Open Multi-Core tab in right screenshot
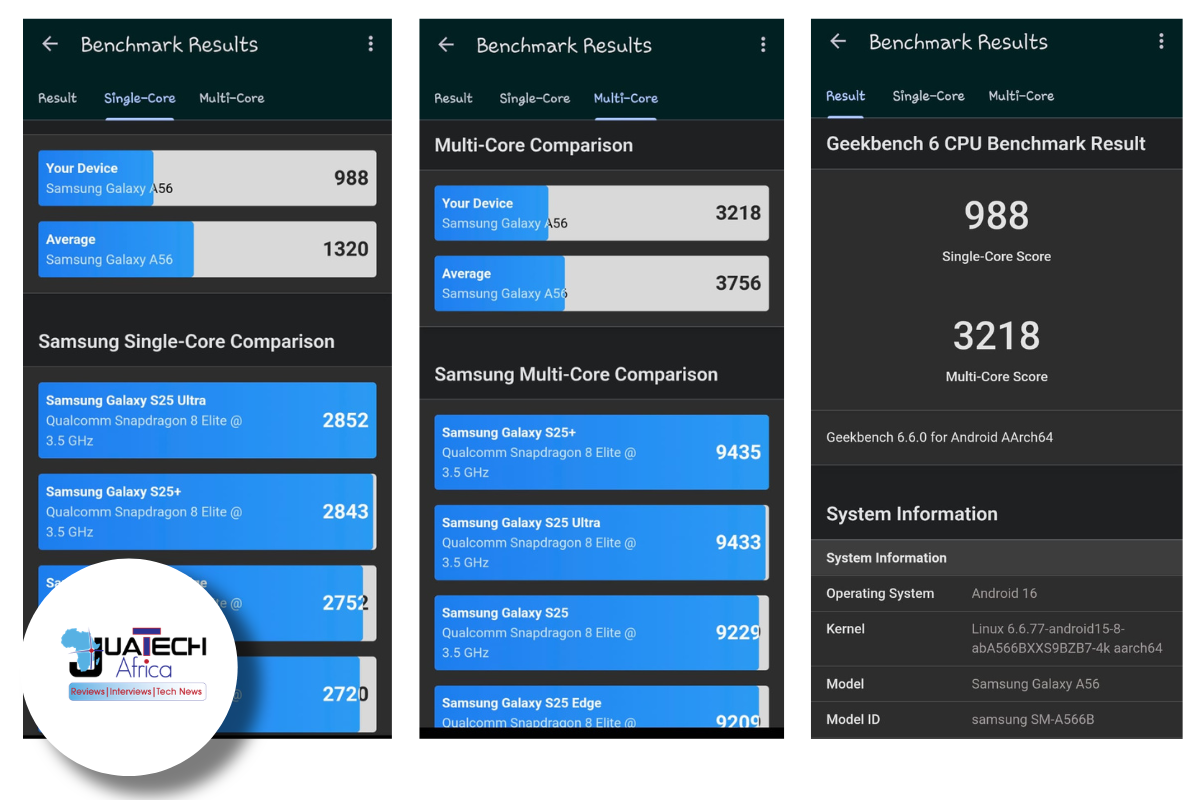Screen dimensions: 1200x800 [1021, 96]
